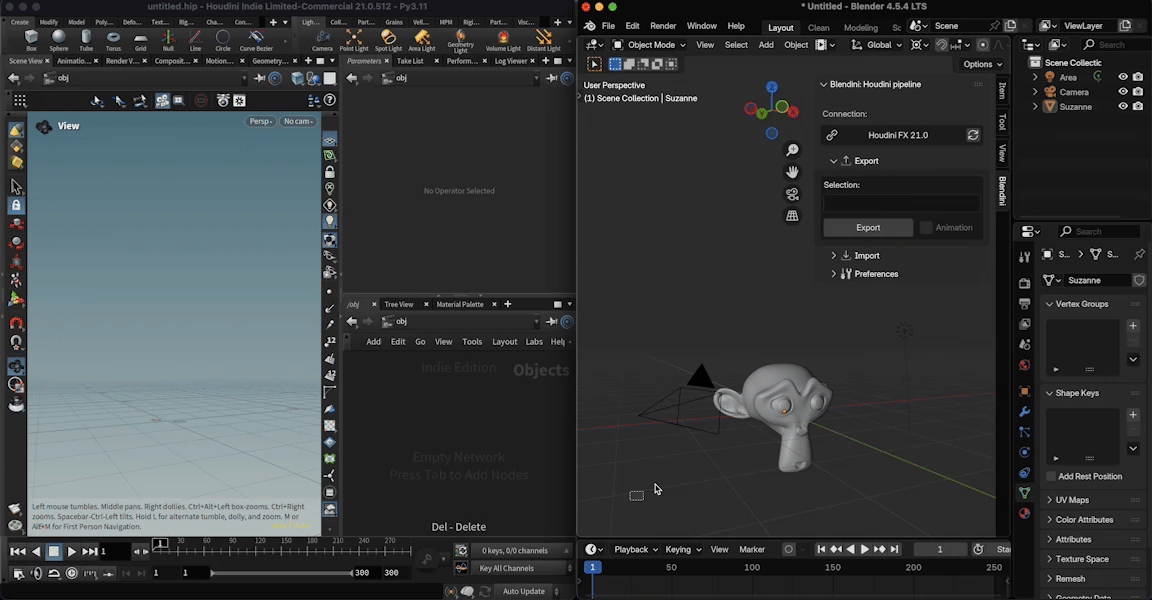
Task: Hide Suzanne in Blender outliner viewport
Action: click(1123, 106)
